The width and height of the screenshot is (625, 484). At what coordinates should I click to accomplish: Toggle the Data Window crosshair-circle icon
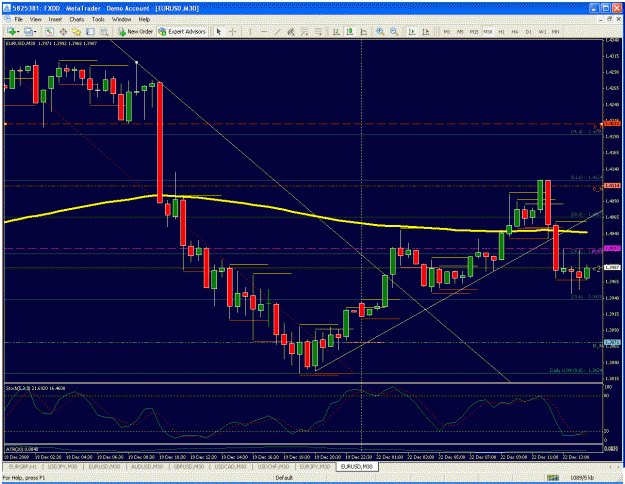click(x=63, y=31)
